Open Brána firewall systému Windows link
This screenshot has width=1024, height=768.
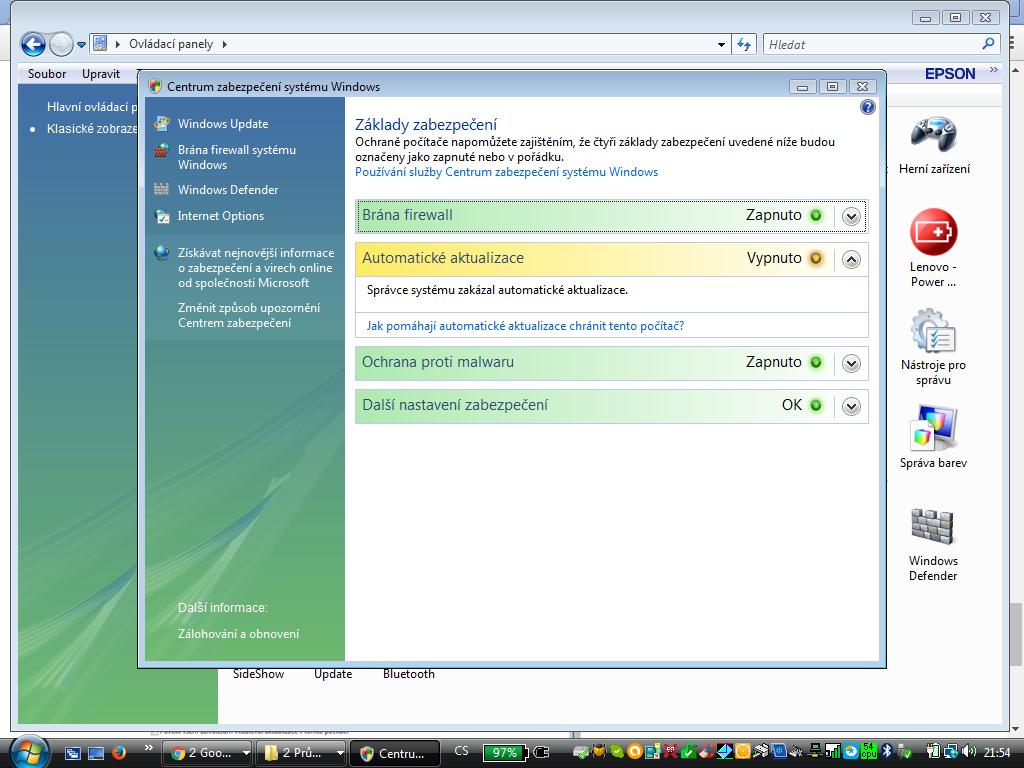coord(236,157)
